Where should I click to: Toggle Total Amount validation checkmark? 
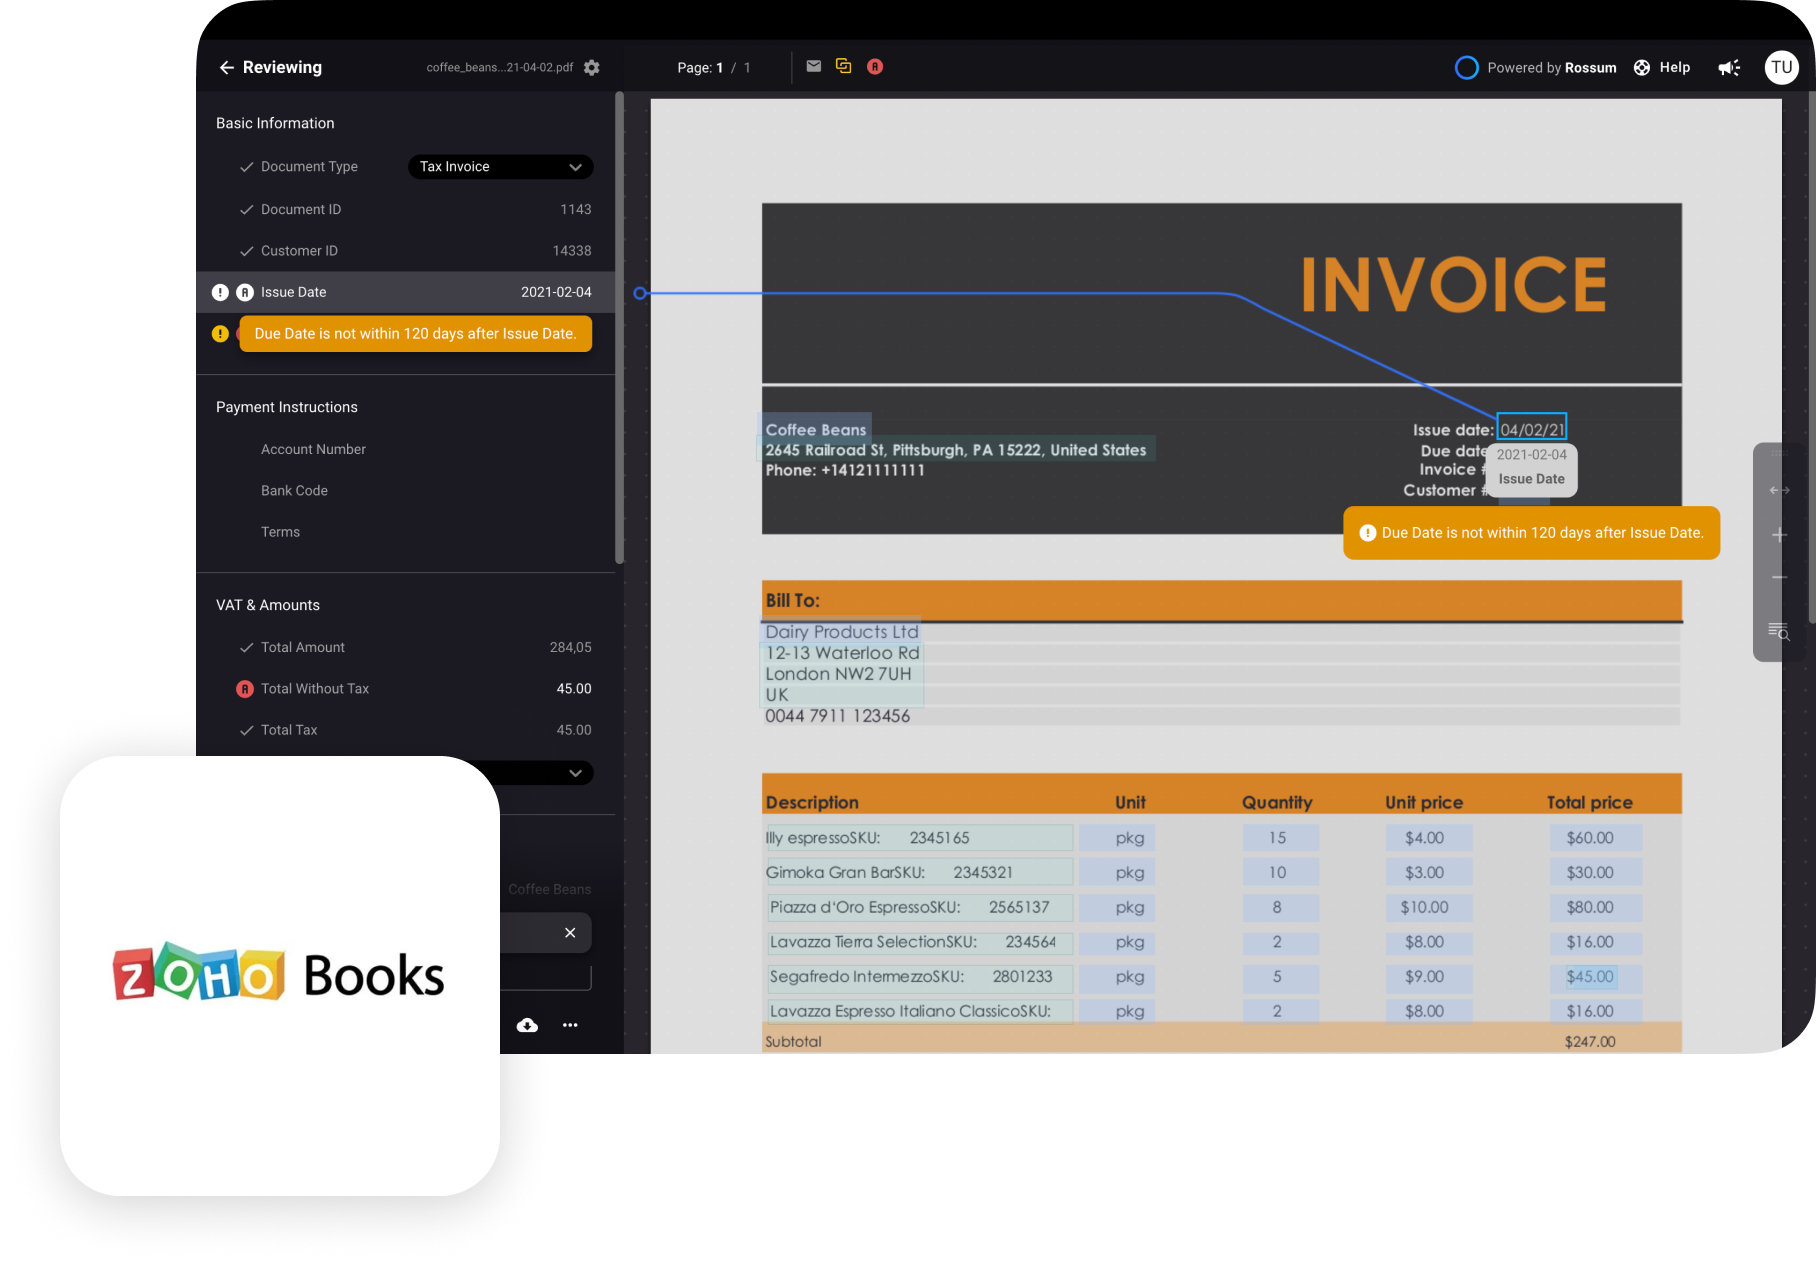[246, 648]
